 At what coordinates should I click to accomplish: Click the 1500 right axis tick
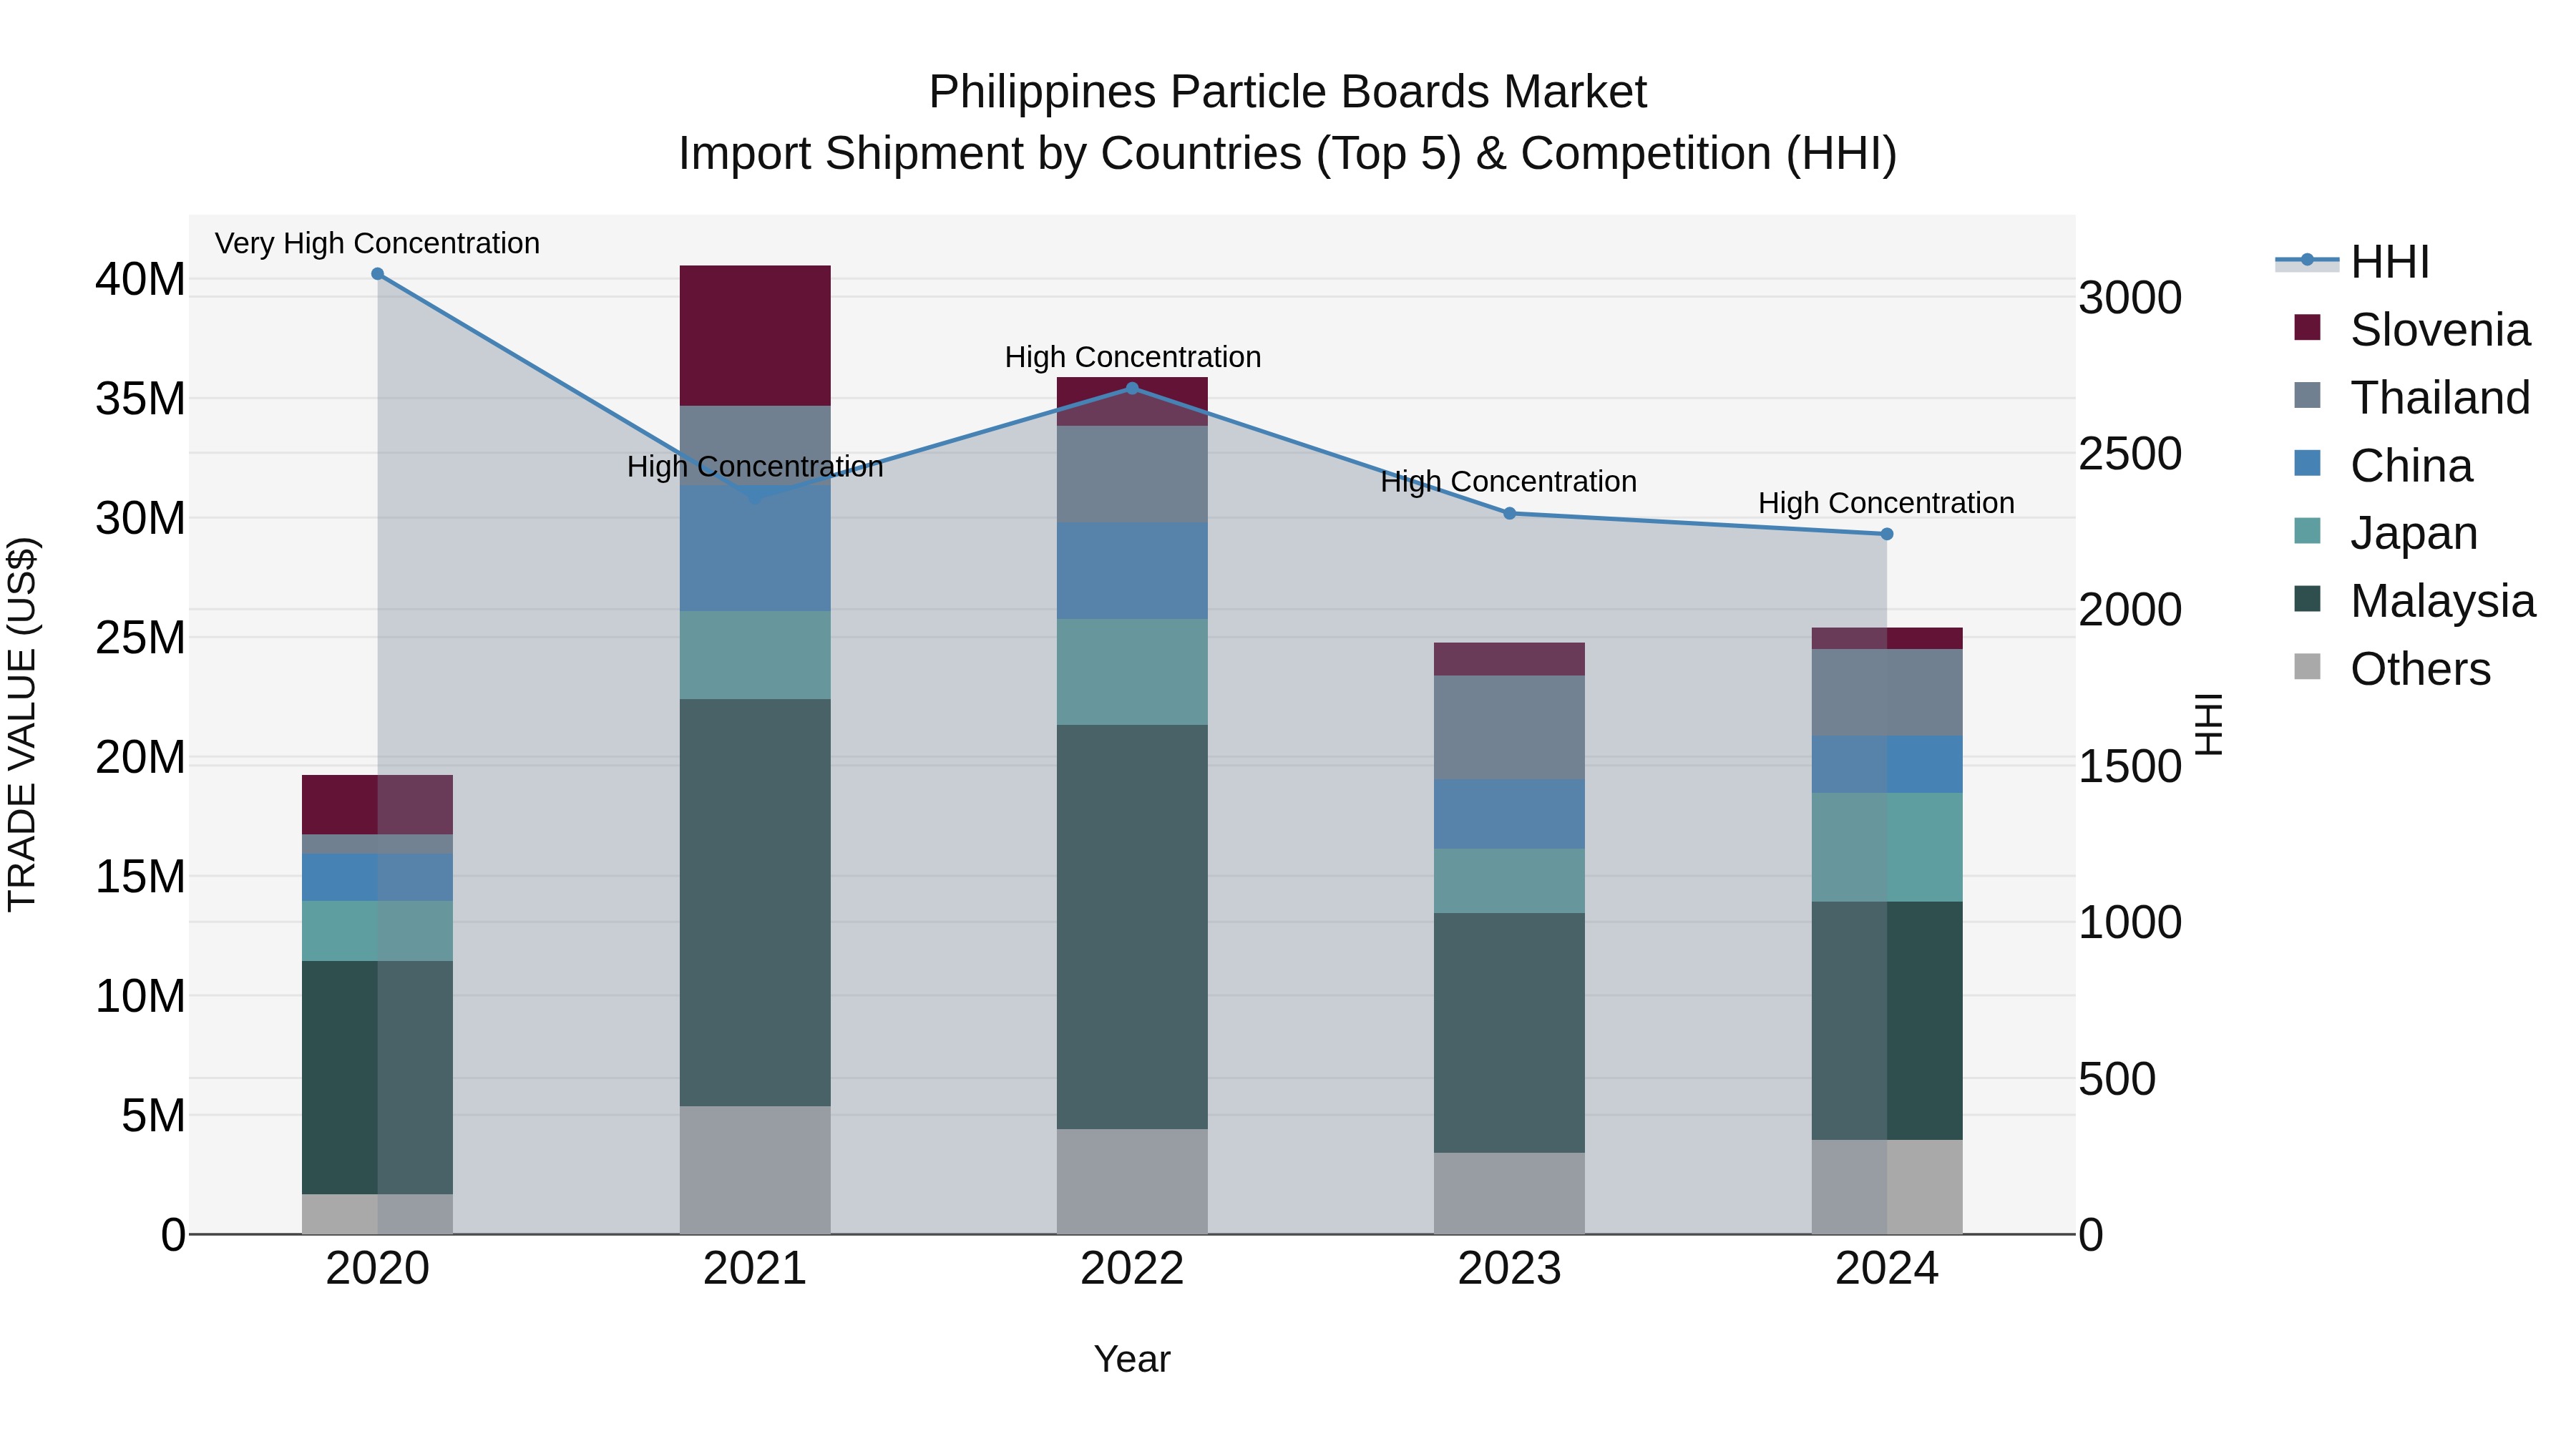tap(2131, 767)
